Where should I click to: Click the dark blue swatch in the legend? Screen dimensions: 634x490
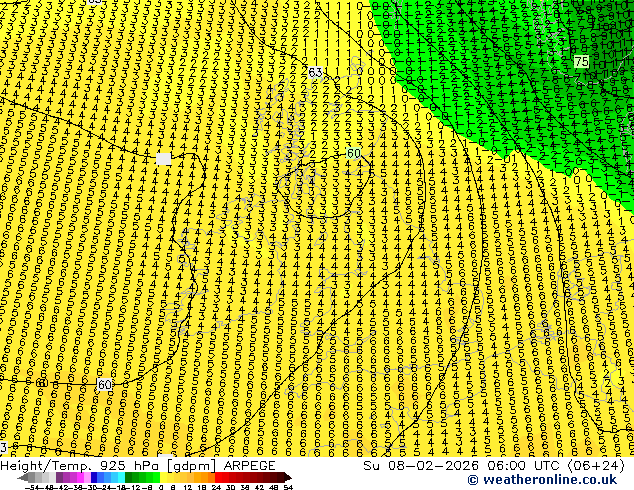click(94, 477)
